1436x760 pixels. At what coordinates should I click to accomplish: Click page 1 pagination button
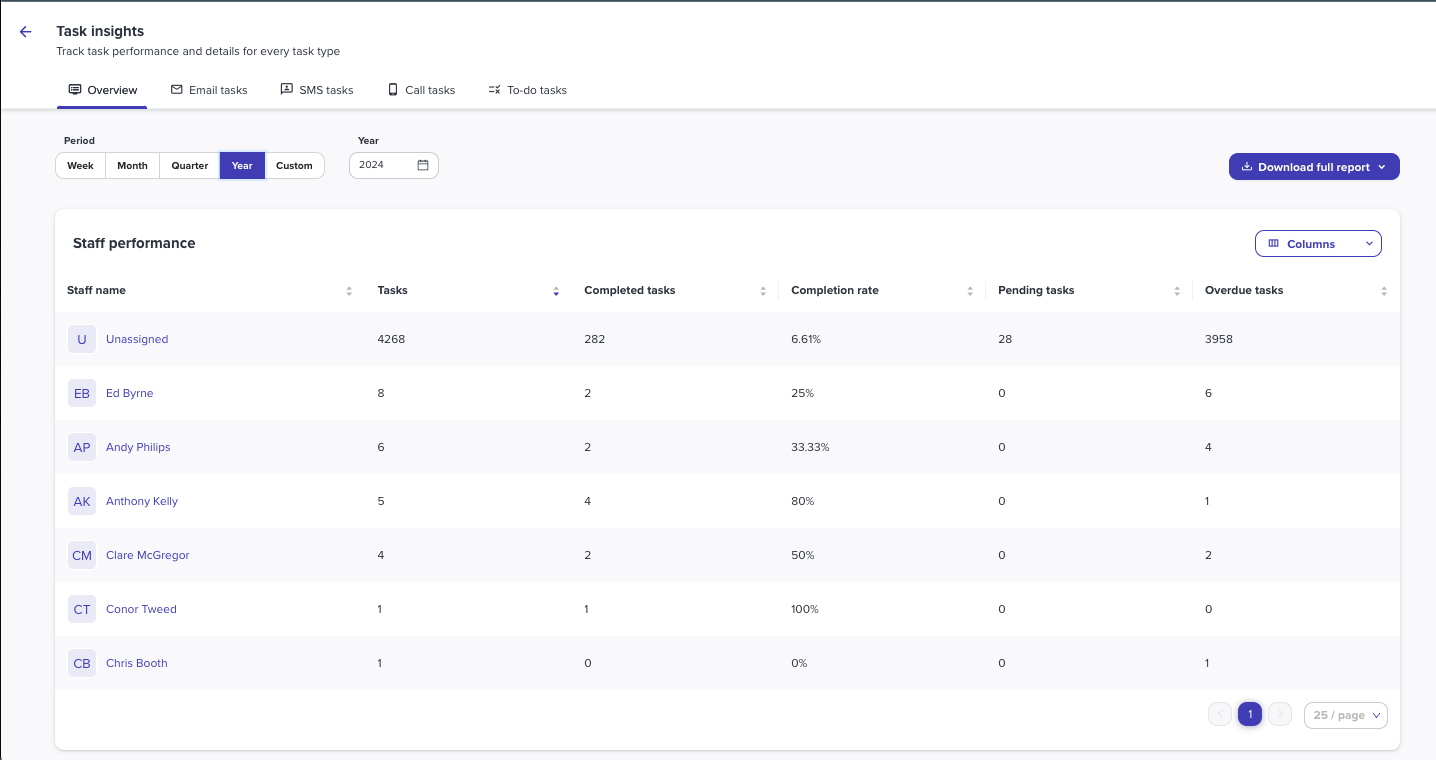pos(1249,714)
